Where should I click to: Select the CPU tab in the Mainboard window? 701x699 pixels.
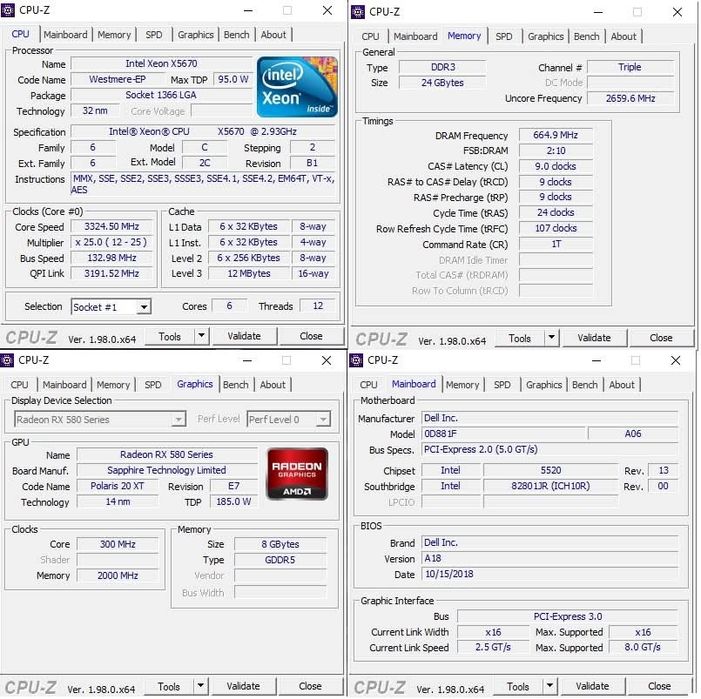(x=368, y=384)
